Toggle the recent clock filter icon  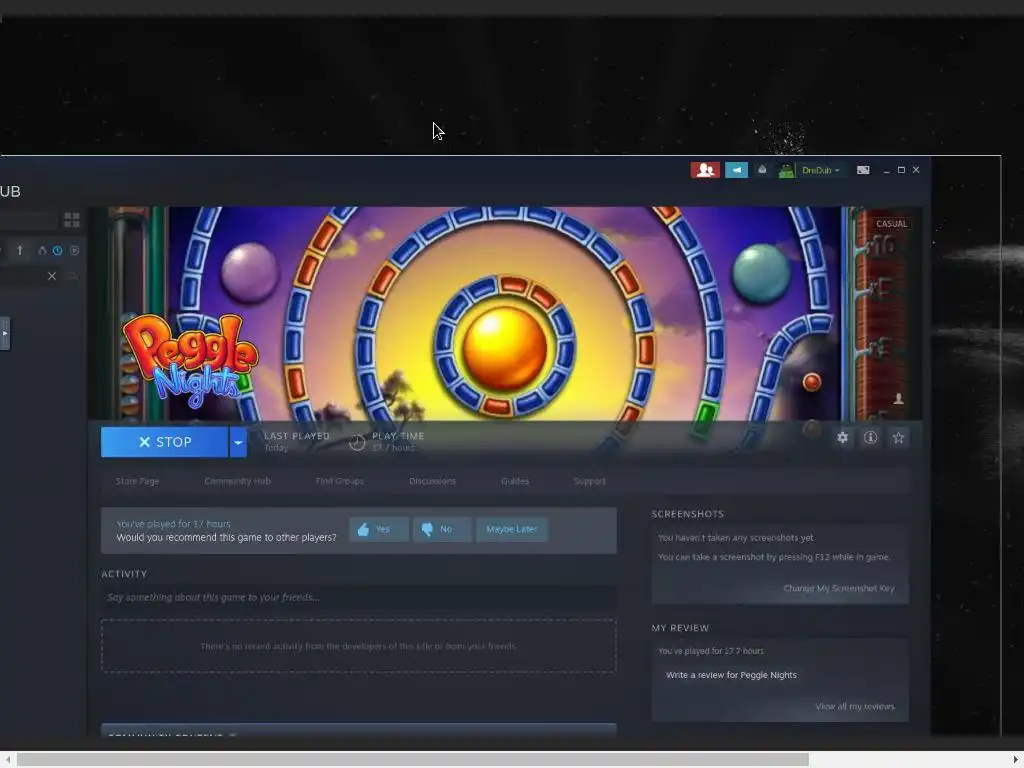(x=57, y=251)
